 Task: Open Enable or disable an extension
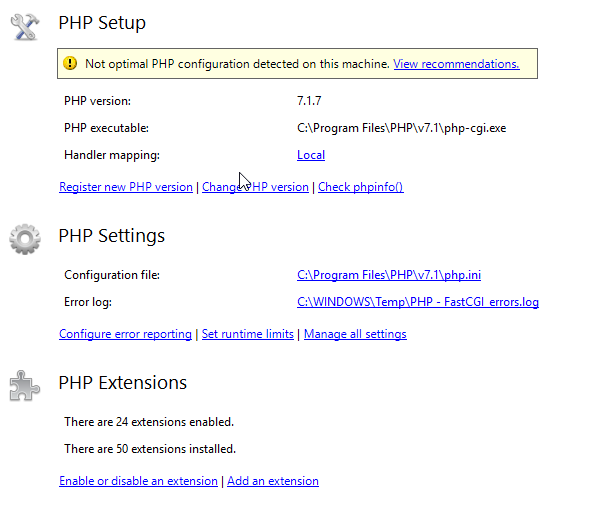(139, 481)
